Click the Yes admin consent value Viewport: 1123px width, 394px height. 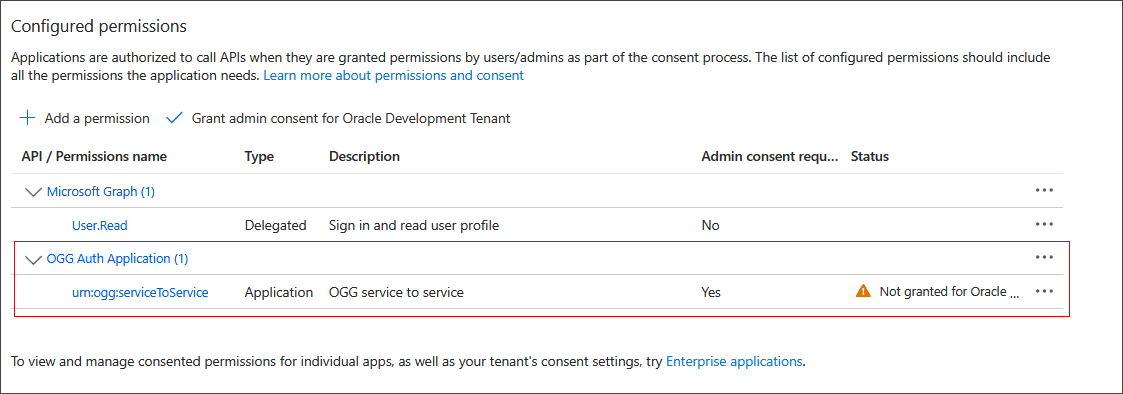711,292
